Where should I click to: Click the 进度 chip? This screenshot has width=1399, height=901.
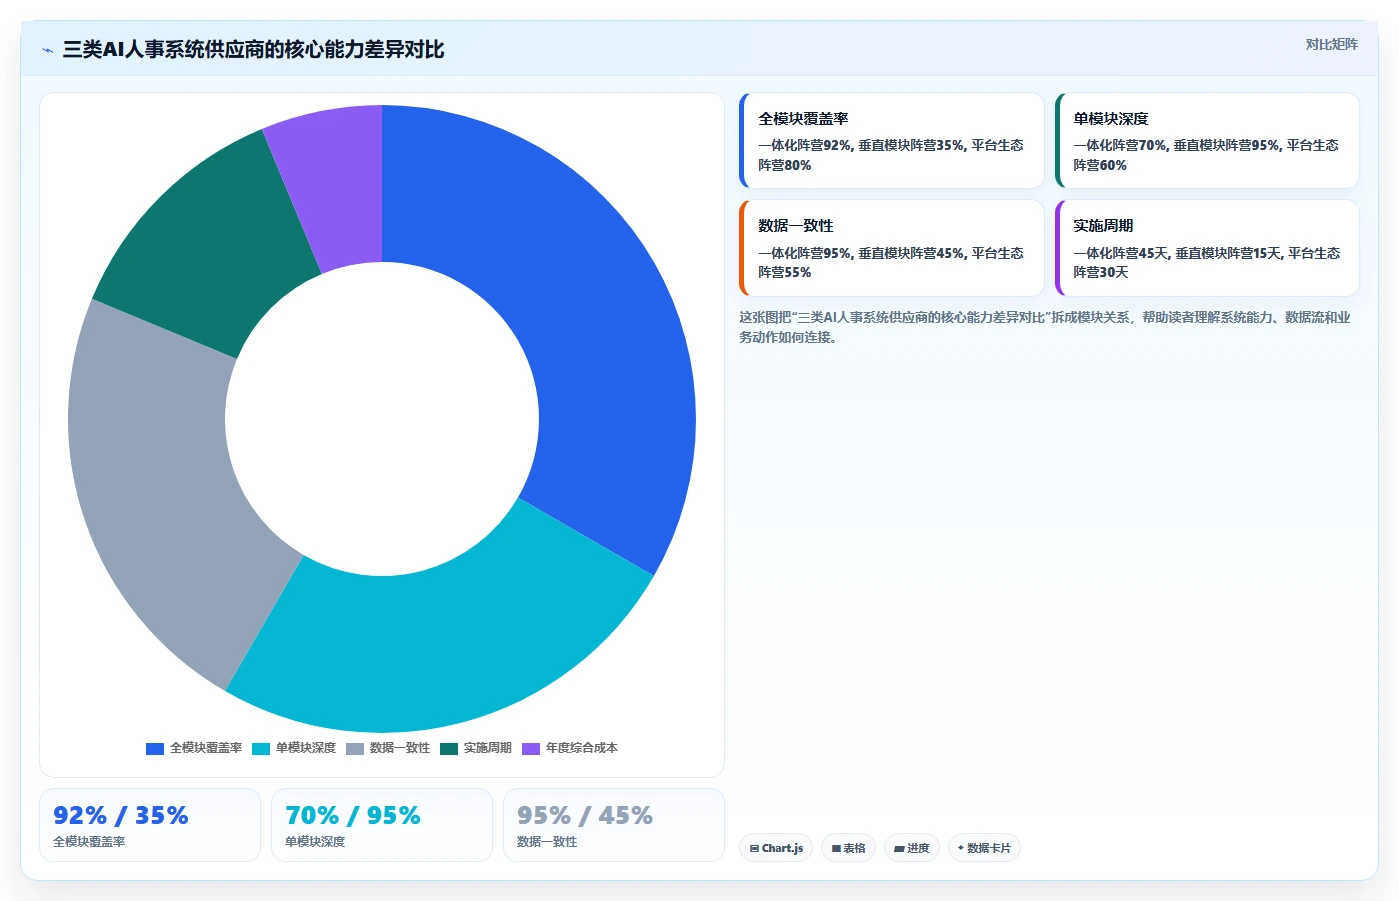[x=912, y=848]
